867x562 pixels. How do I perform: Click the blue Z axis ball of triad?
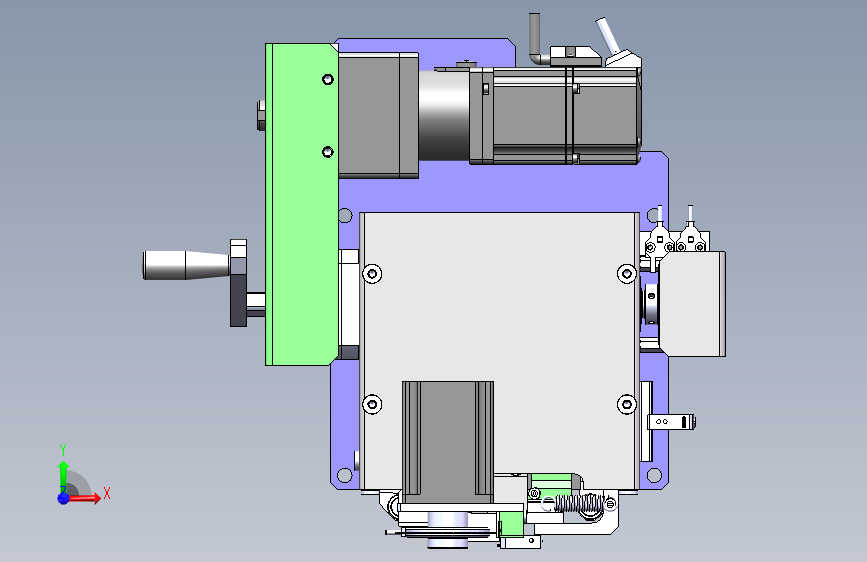click(64, 498)
